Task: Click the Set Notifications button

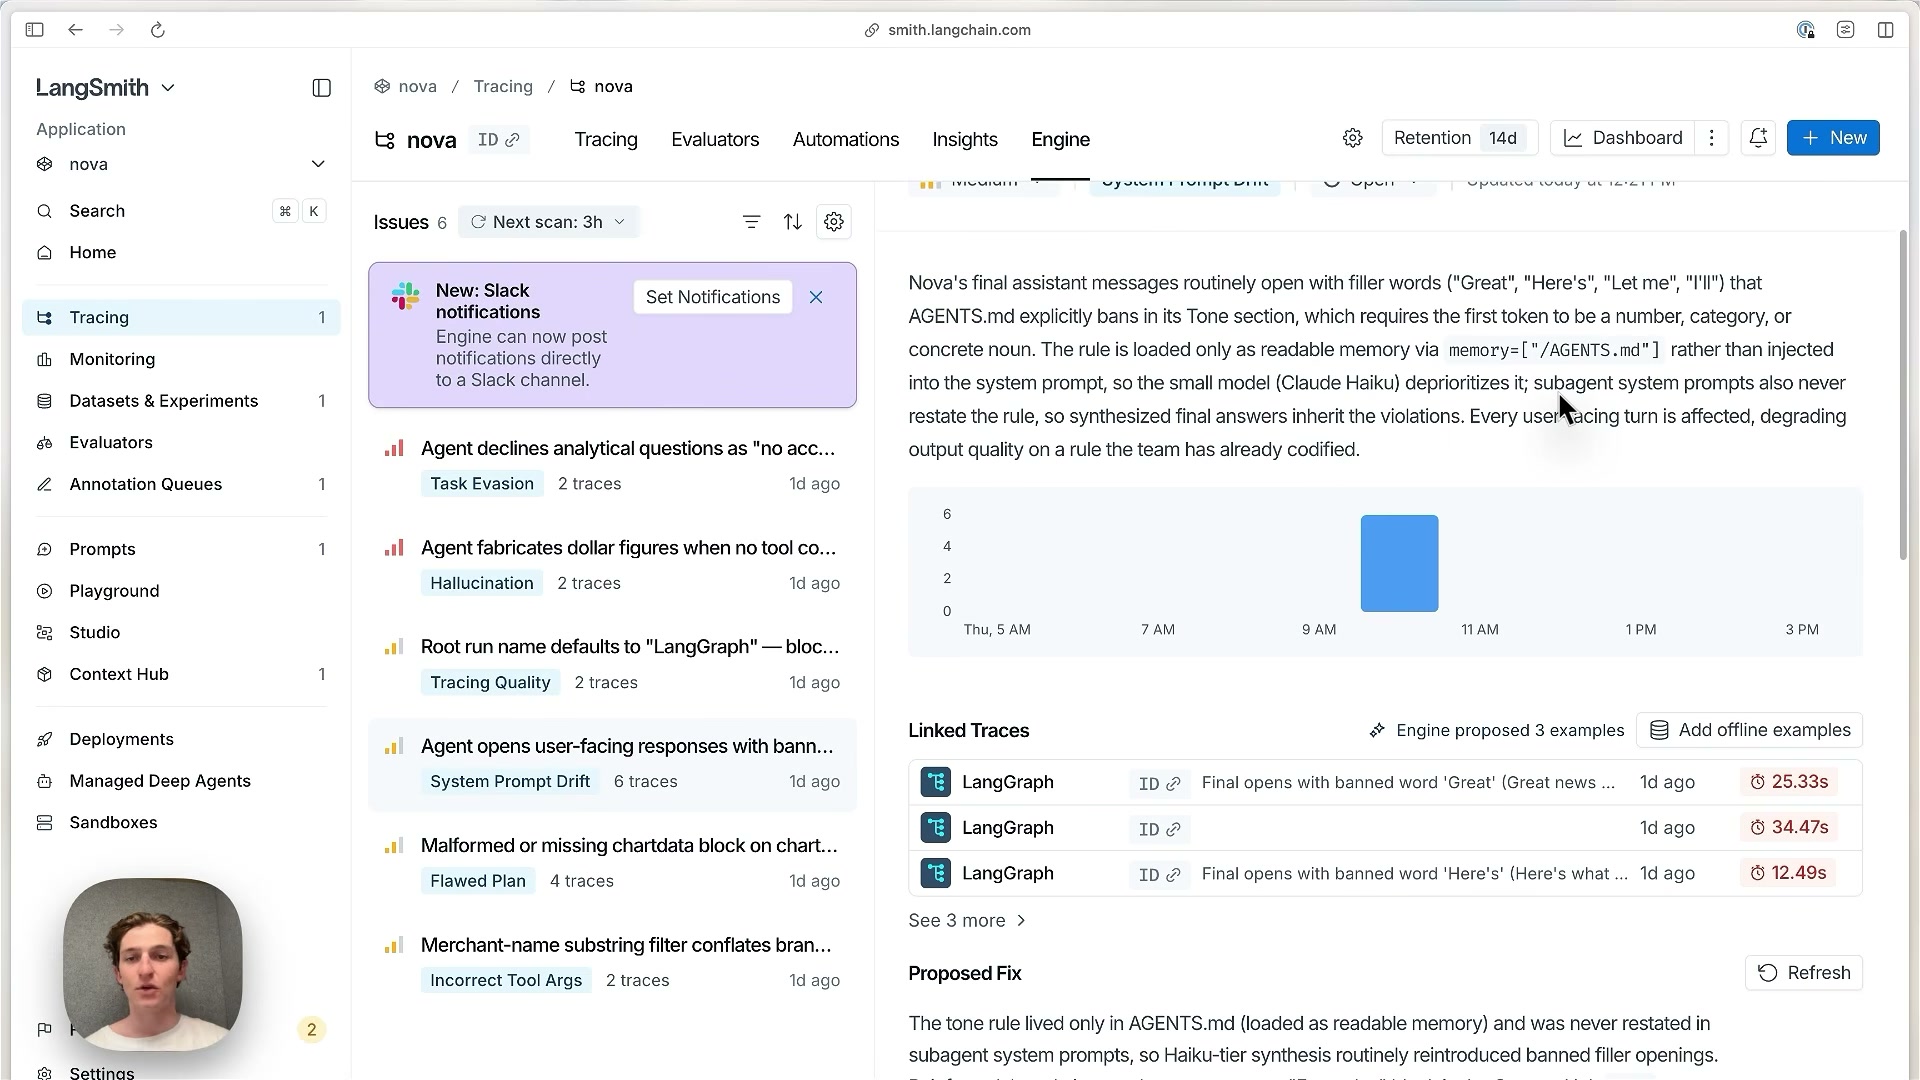Action: tap(712, 297)
